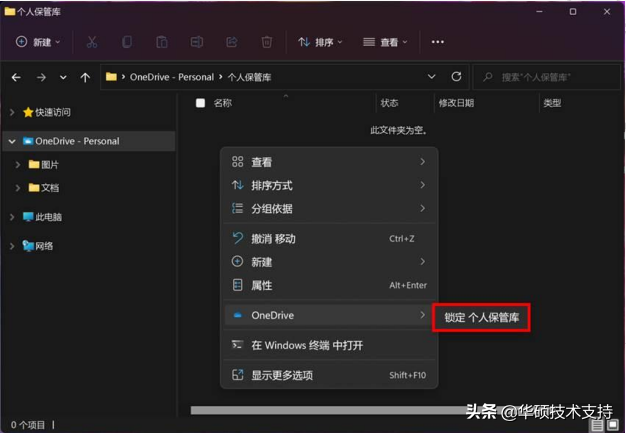The height and width of the screenshot is (433, 626).
Task: Open 分组依据 submenu in context menu
Action: point(329,208)
